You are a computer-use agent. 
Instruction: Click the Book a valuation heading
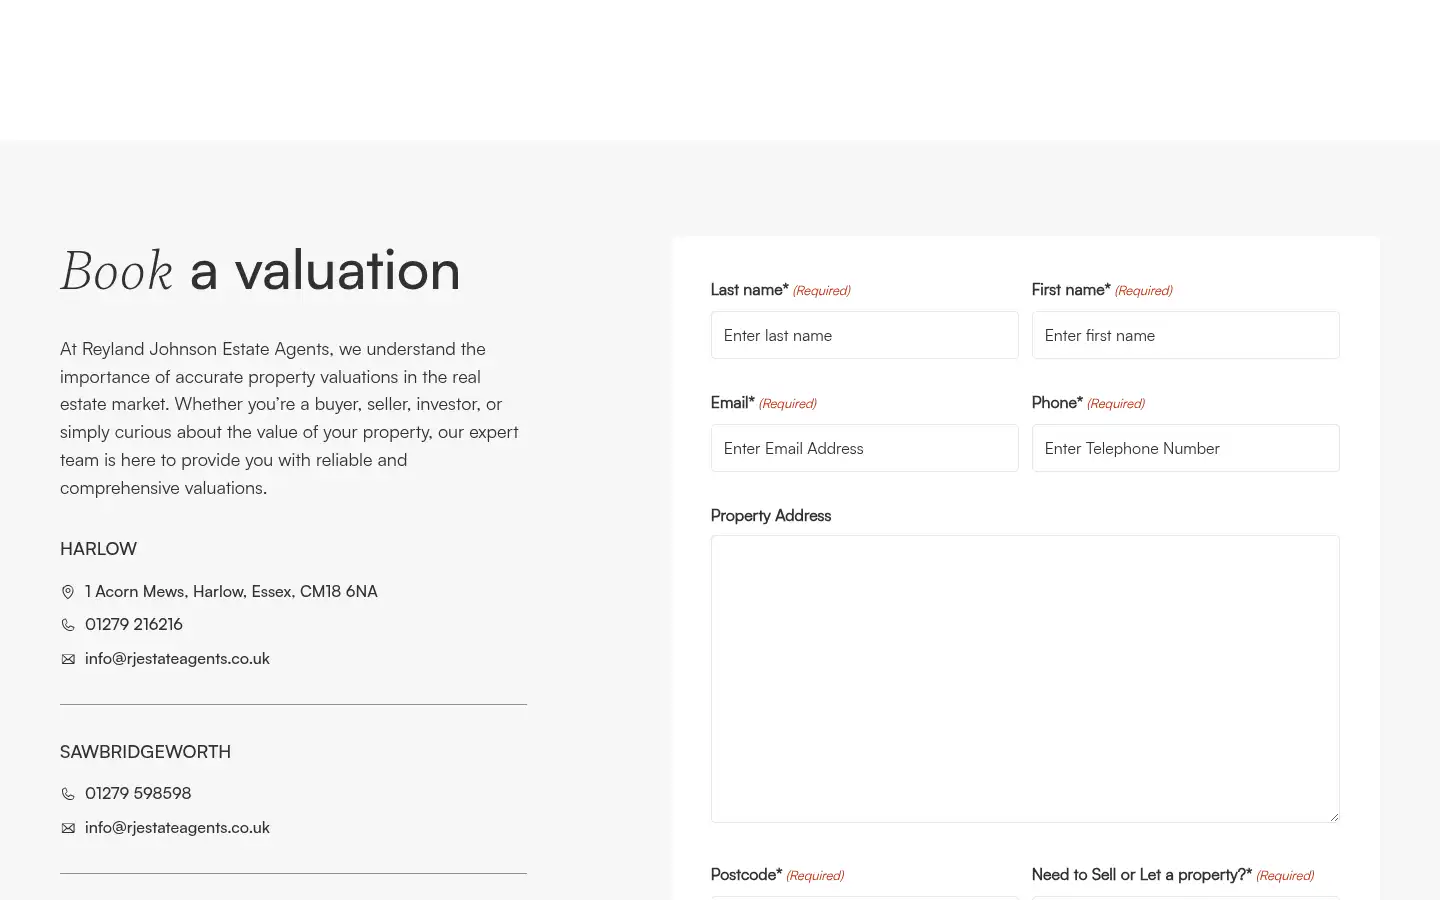(x=260, y=270)
